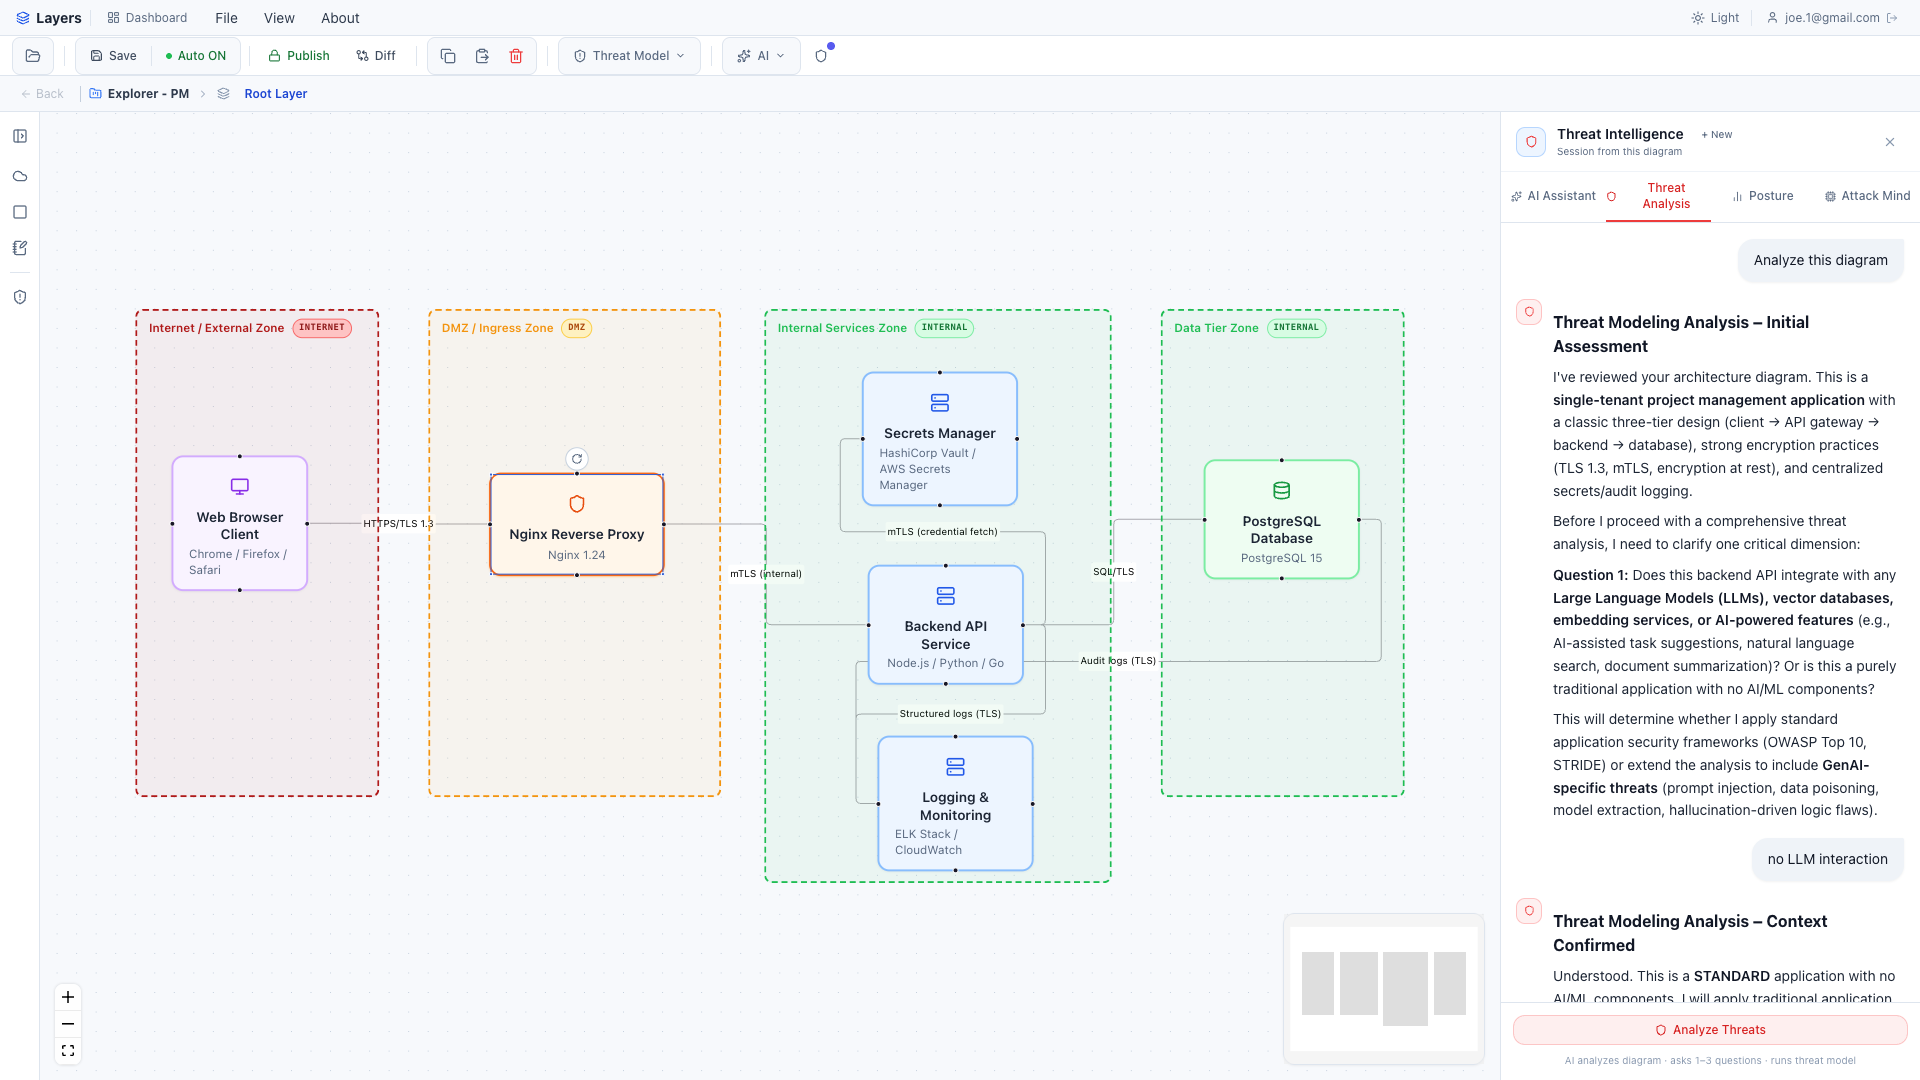Select the Secrets Manager node
1920x1080 pixels.
pyautogui.click(x=940, y=439)
